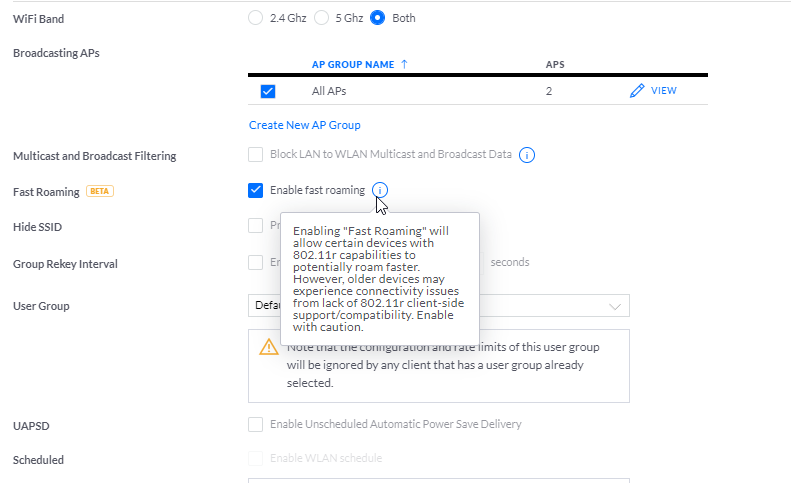
Task: Choose the Both WiFi band radio button
Action: pos(378,18)
